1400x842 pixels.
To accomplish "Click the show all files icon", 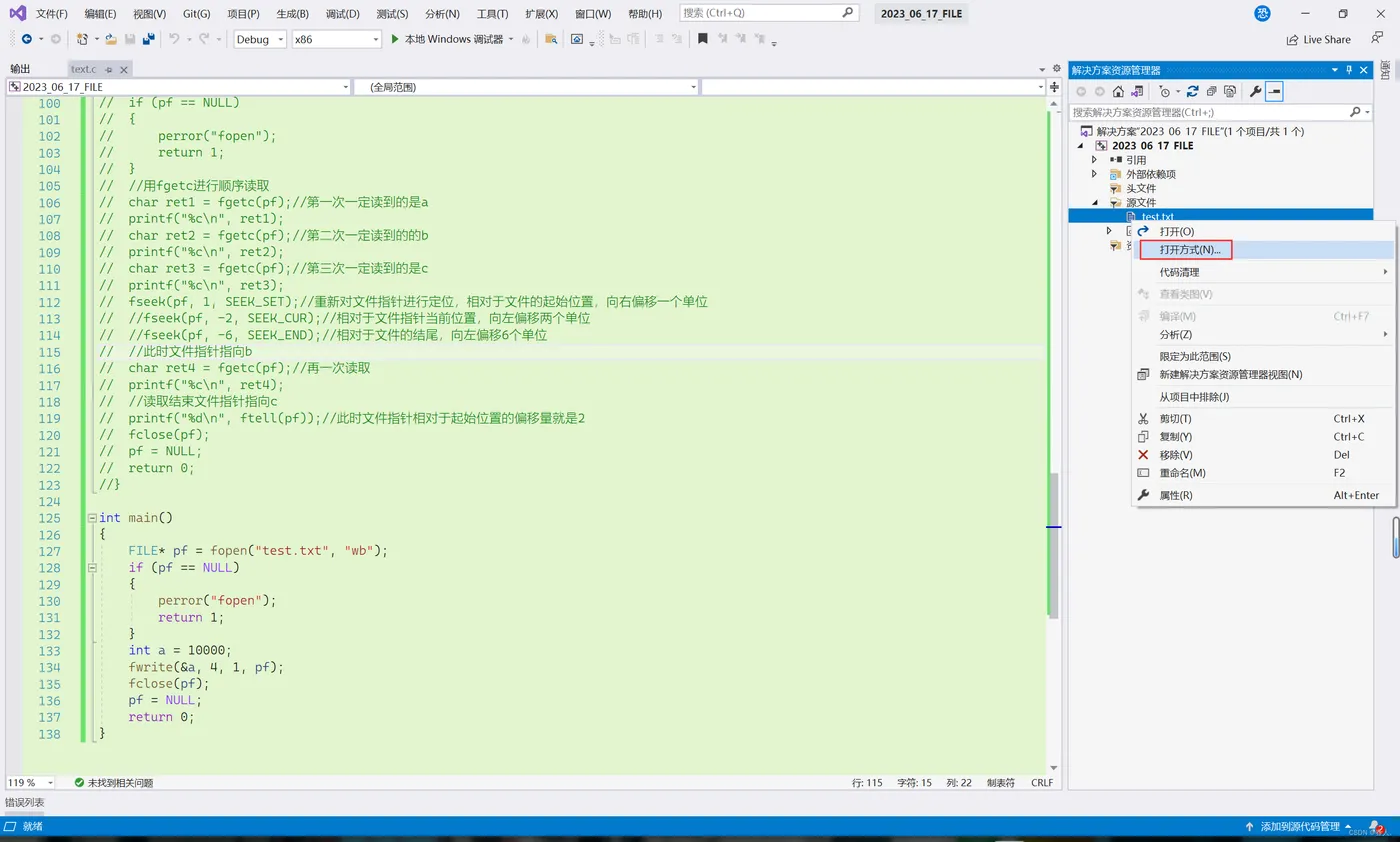I will (x=1229, y=91).
